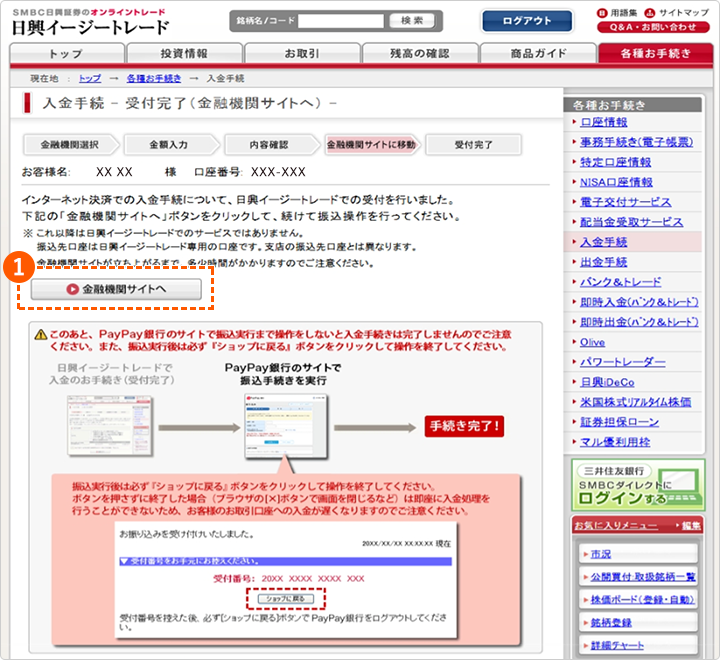Viewport: 720px width, 660px height.
Task: Open 即時出金(バンク&トレード) in the sidebar
Action: click(x=639, y=322)
